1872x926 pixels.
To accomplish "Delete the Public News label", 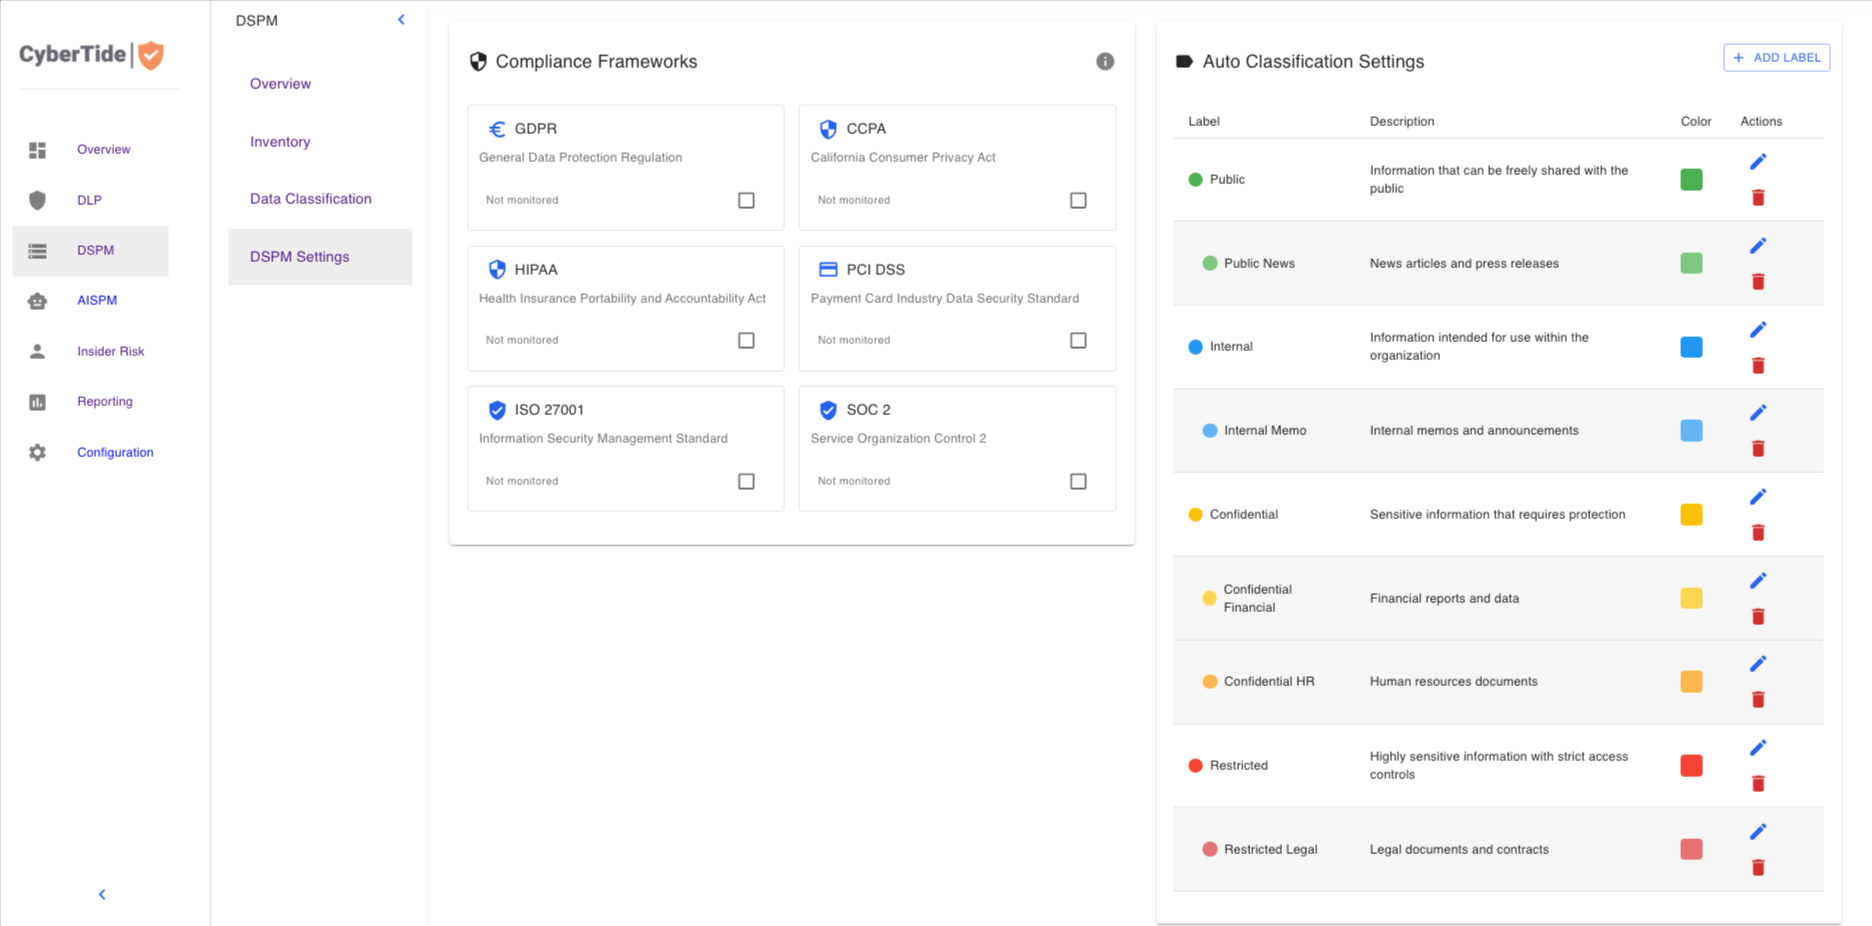I will (x=1758, y=282).
